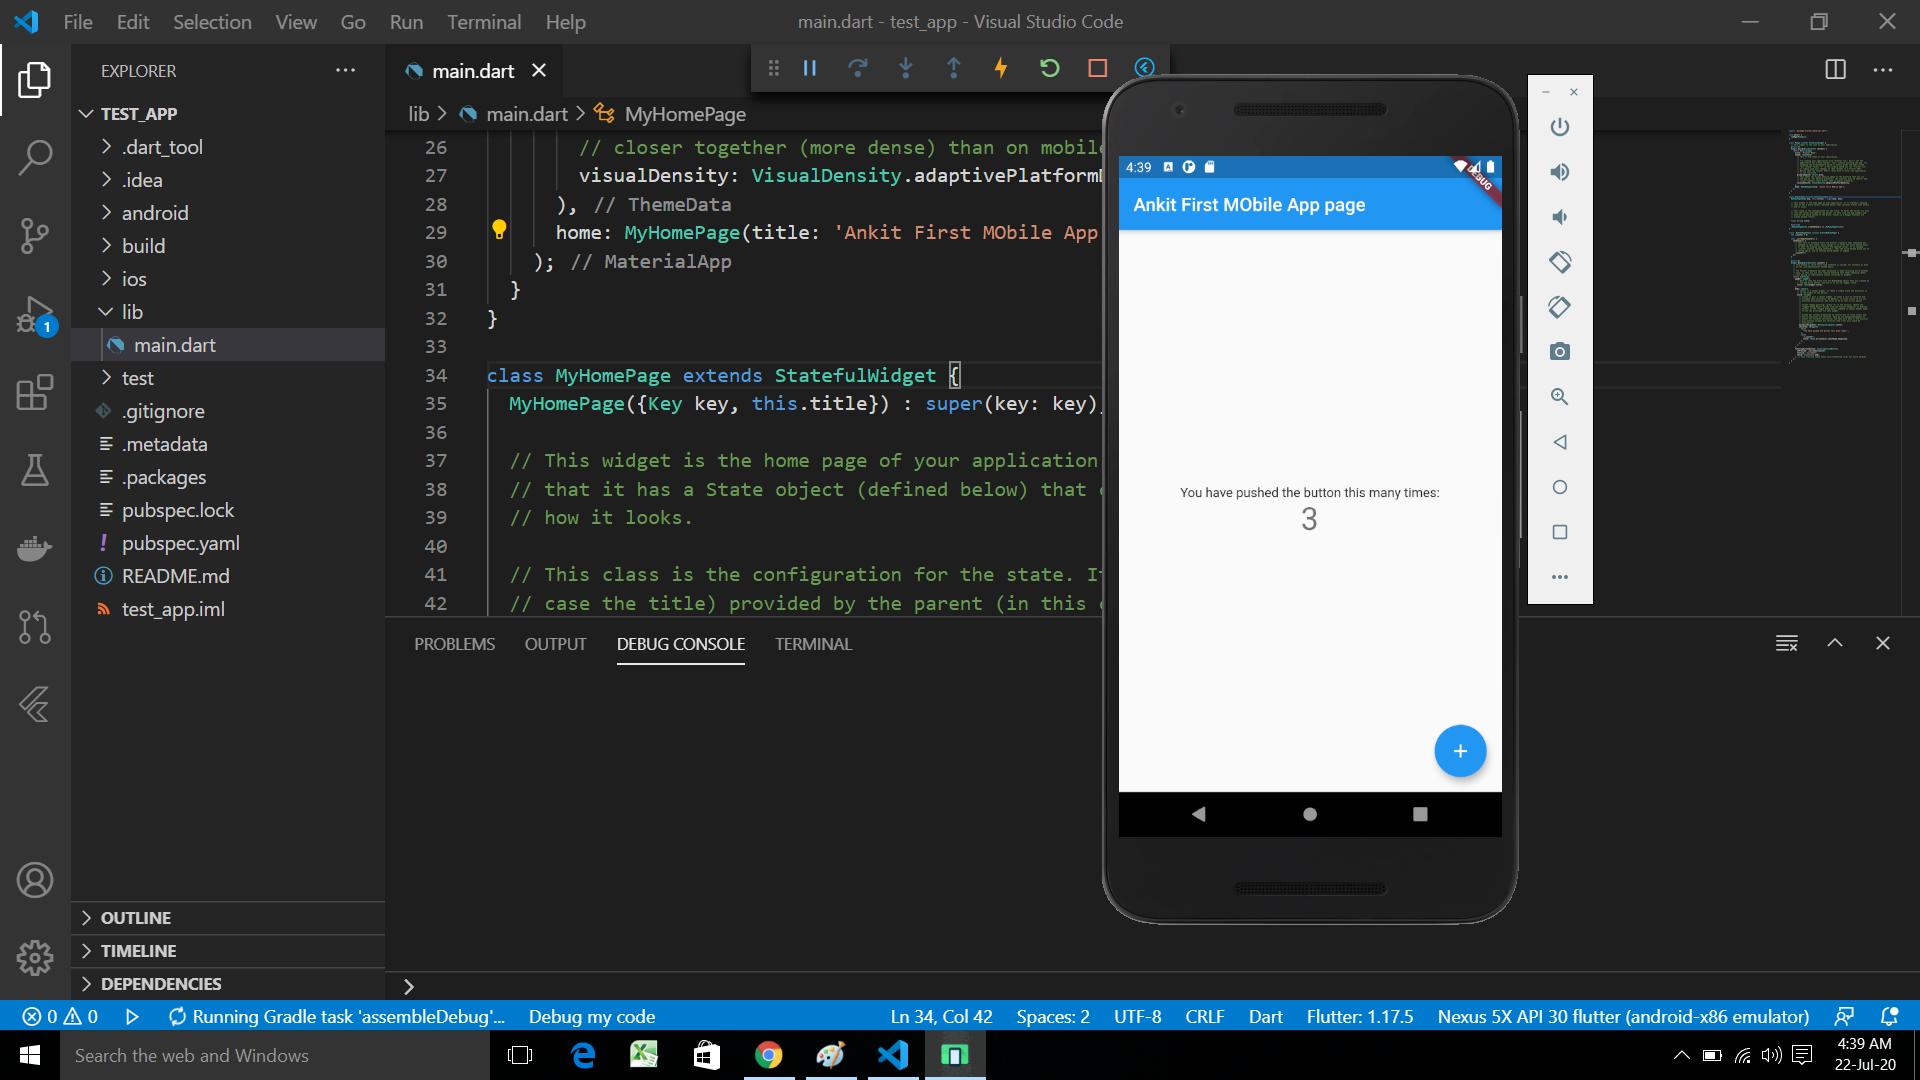Image resolution: width=1920 pixels, height=1080 pixels.
Task: Click emulator sidebar overview square
Action: pos(1560,532)
